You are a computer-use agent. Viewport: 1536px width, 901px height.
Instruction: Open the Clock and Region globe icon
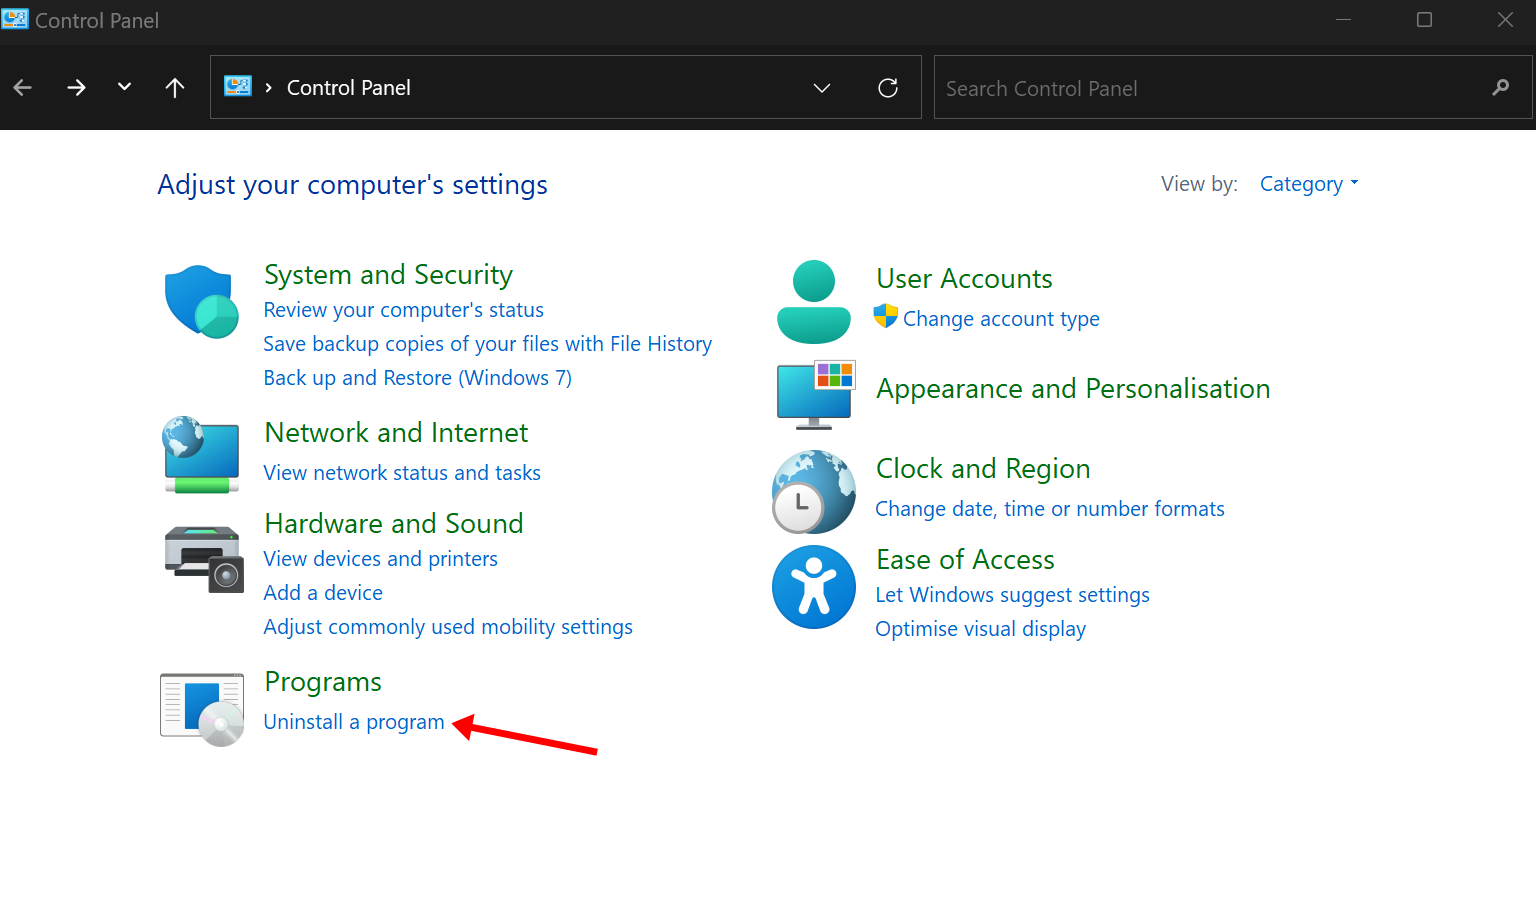[814, 491]
